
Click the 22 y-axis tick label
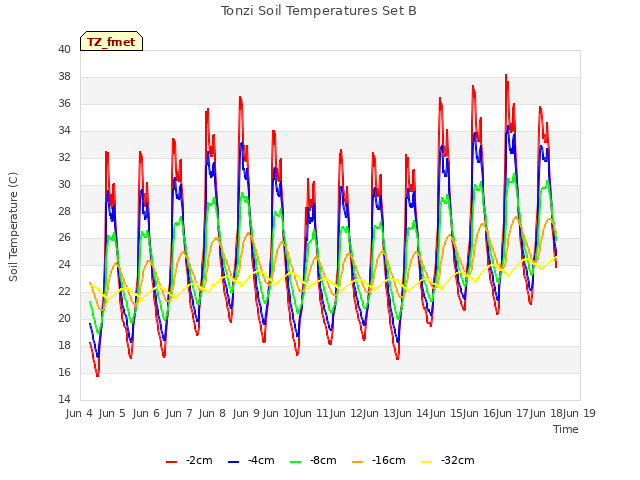point(64,291)
